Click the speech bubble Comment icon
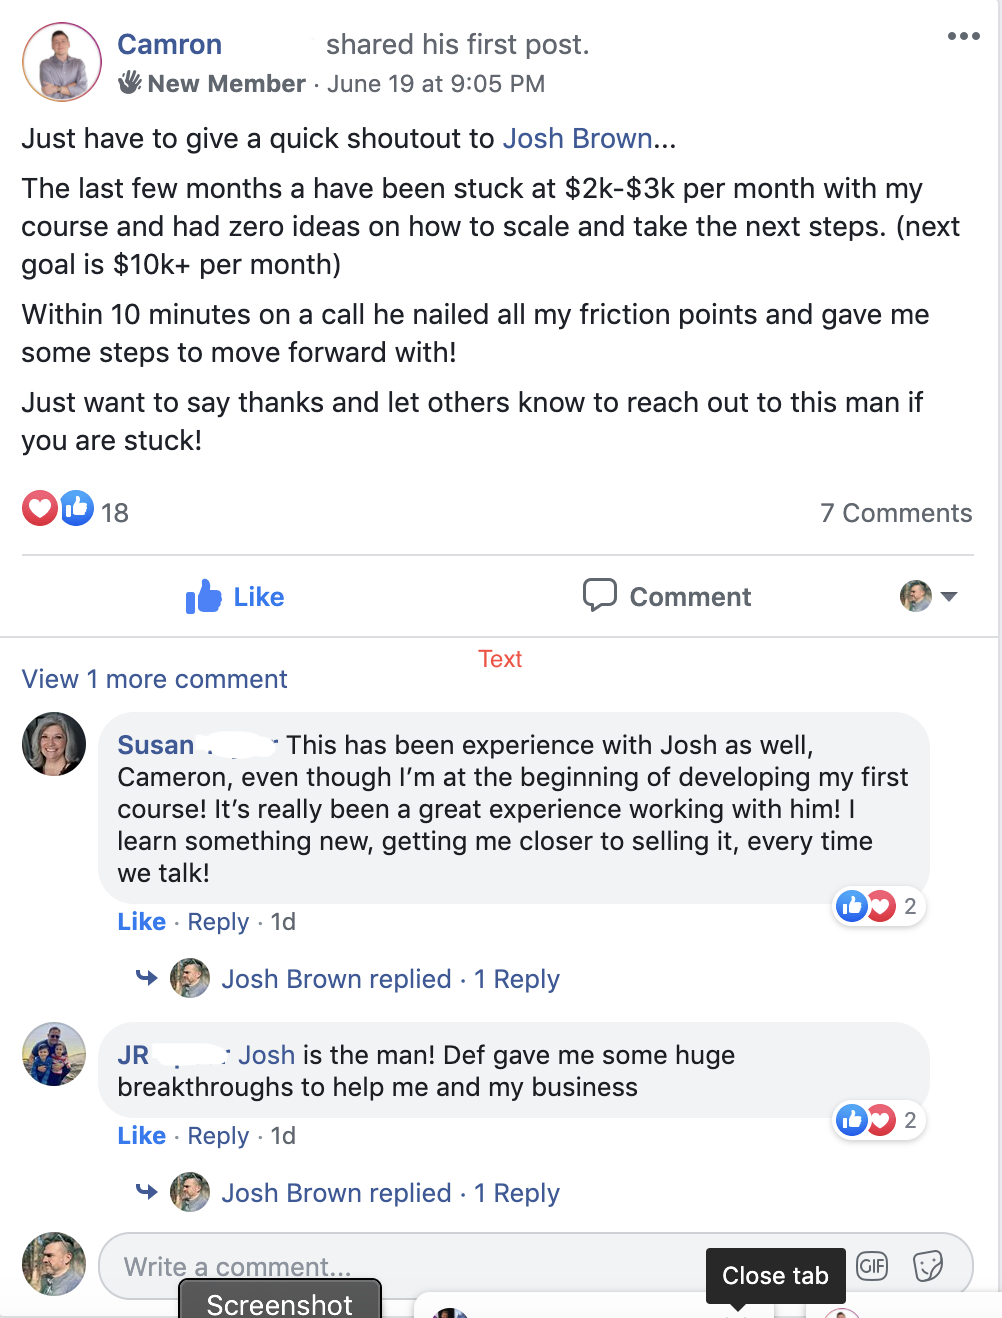Screen dimensions: 1002x1318 599,595
